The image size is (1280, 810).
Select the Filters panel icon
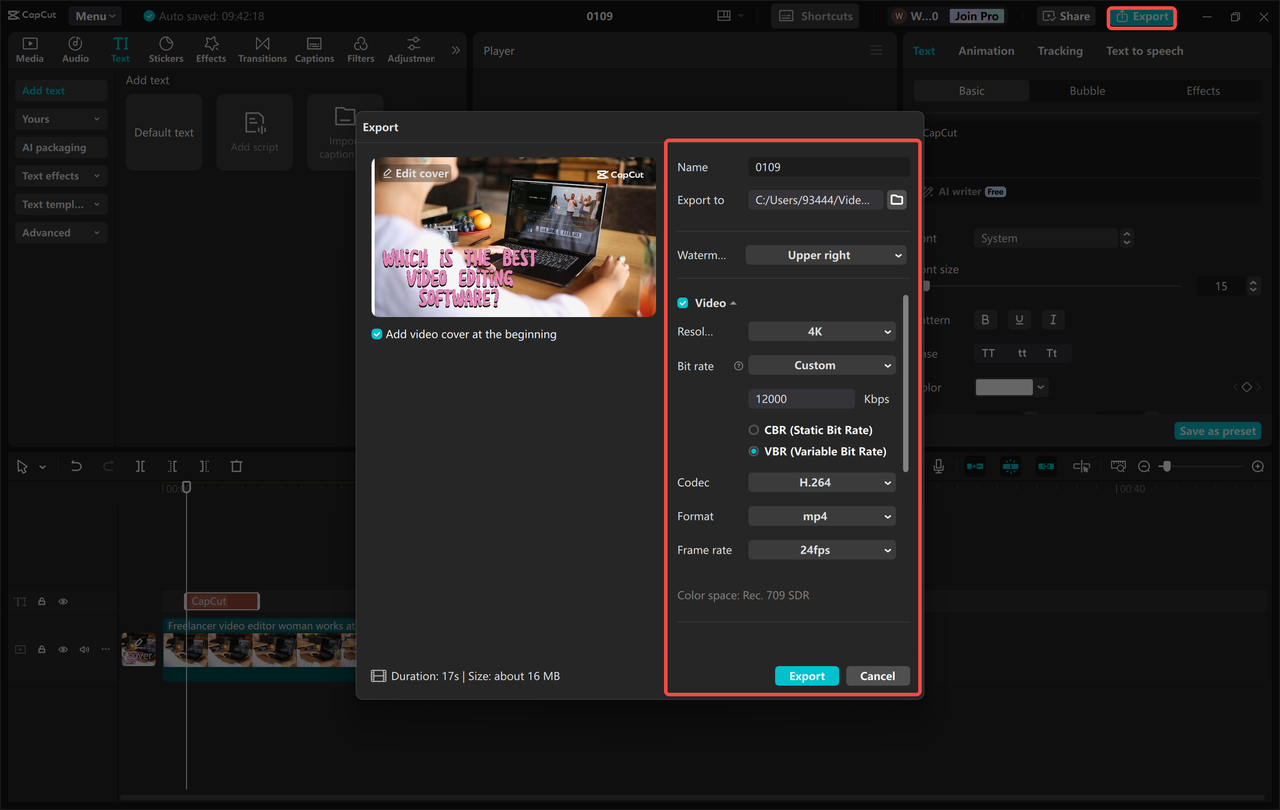tap(360, 48)
